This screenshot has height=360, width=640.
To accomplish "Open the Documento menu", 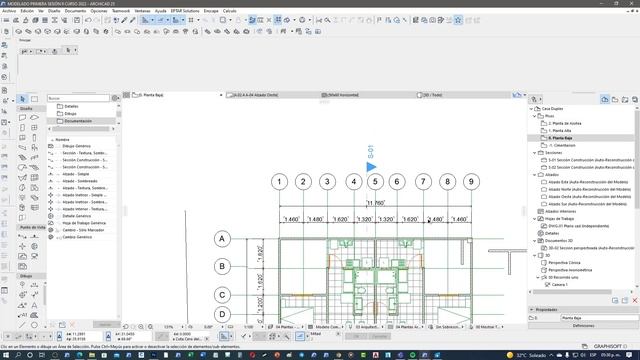I will coord(76,11).
